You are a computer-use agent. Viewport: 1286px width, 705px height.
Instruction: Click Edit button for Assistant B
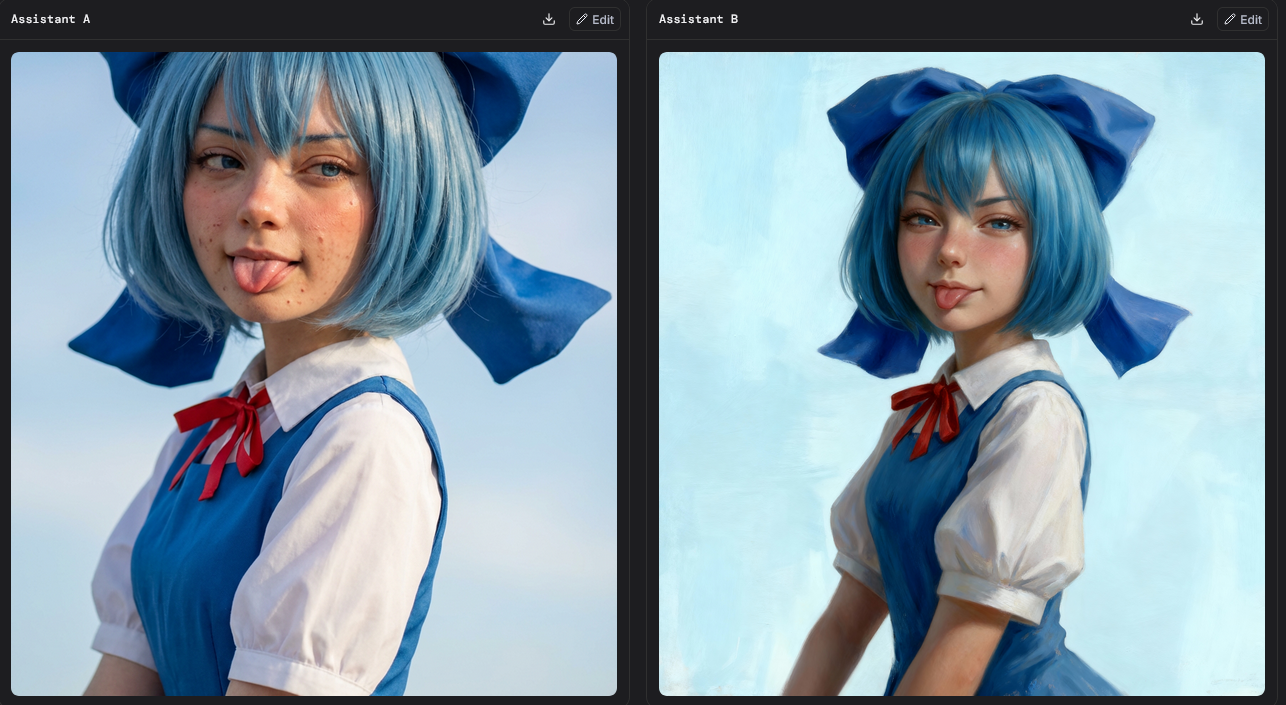click(1243, 19)
